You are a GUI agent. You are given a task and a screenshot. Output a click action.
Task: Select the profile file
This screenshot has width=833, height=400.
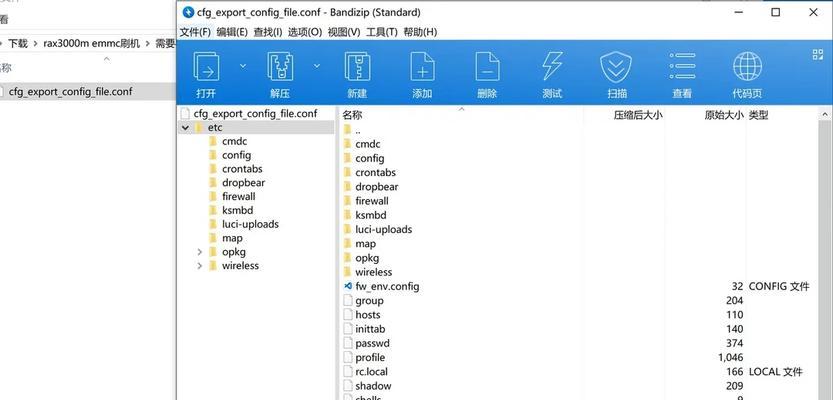[x=370, y=358]
